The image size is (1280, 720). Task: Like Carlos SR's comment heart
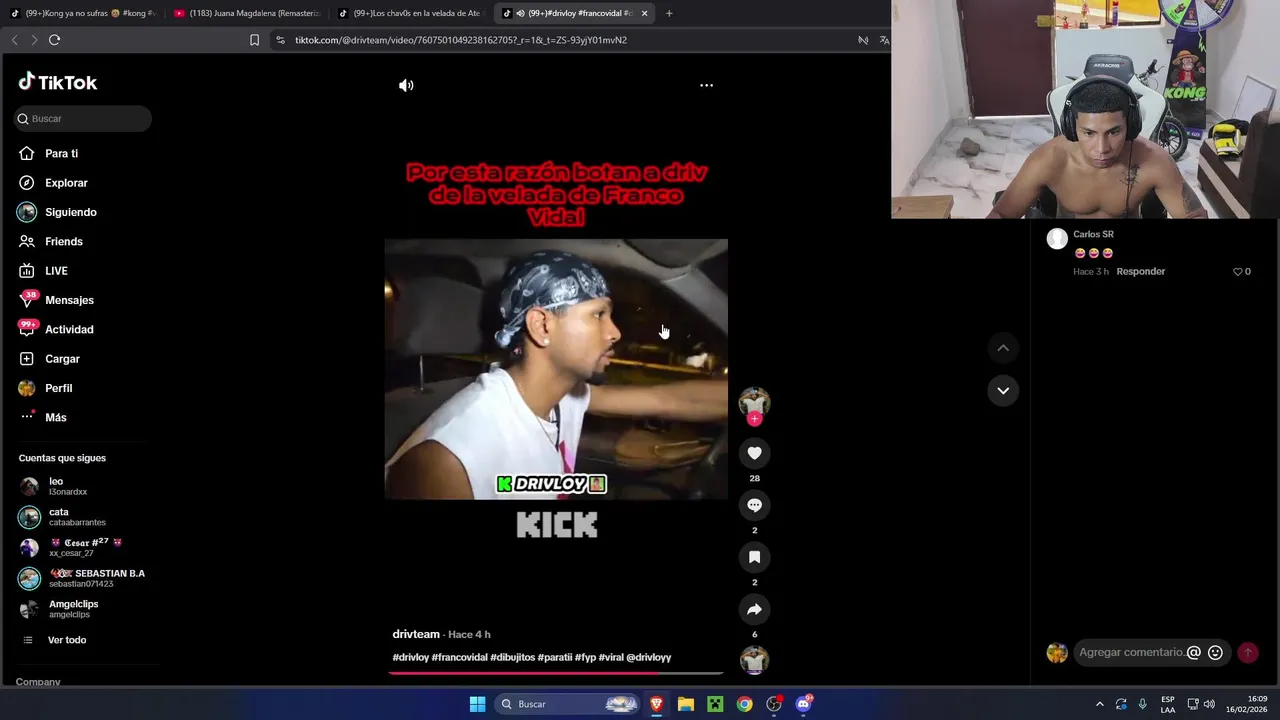pos(1238,271)
